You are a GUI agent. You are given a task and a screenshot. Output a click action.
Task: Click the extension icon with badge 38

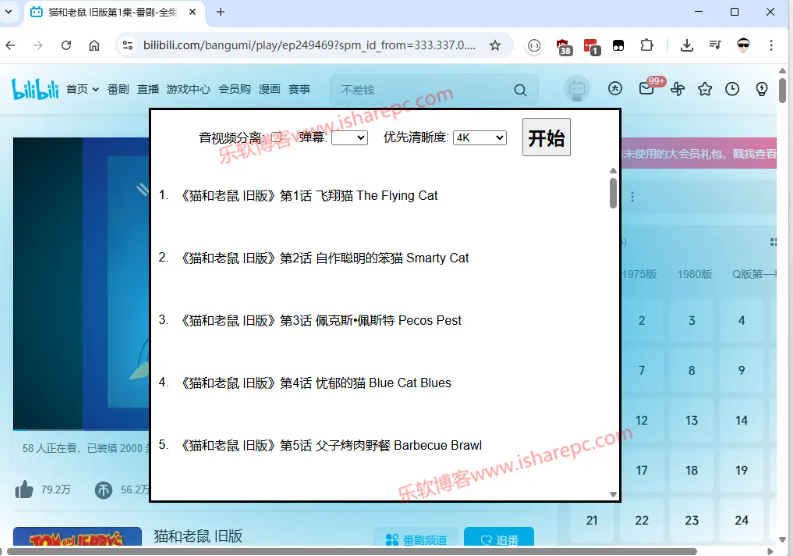[564, 47]
